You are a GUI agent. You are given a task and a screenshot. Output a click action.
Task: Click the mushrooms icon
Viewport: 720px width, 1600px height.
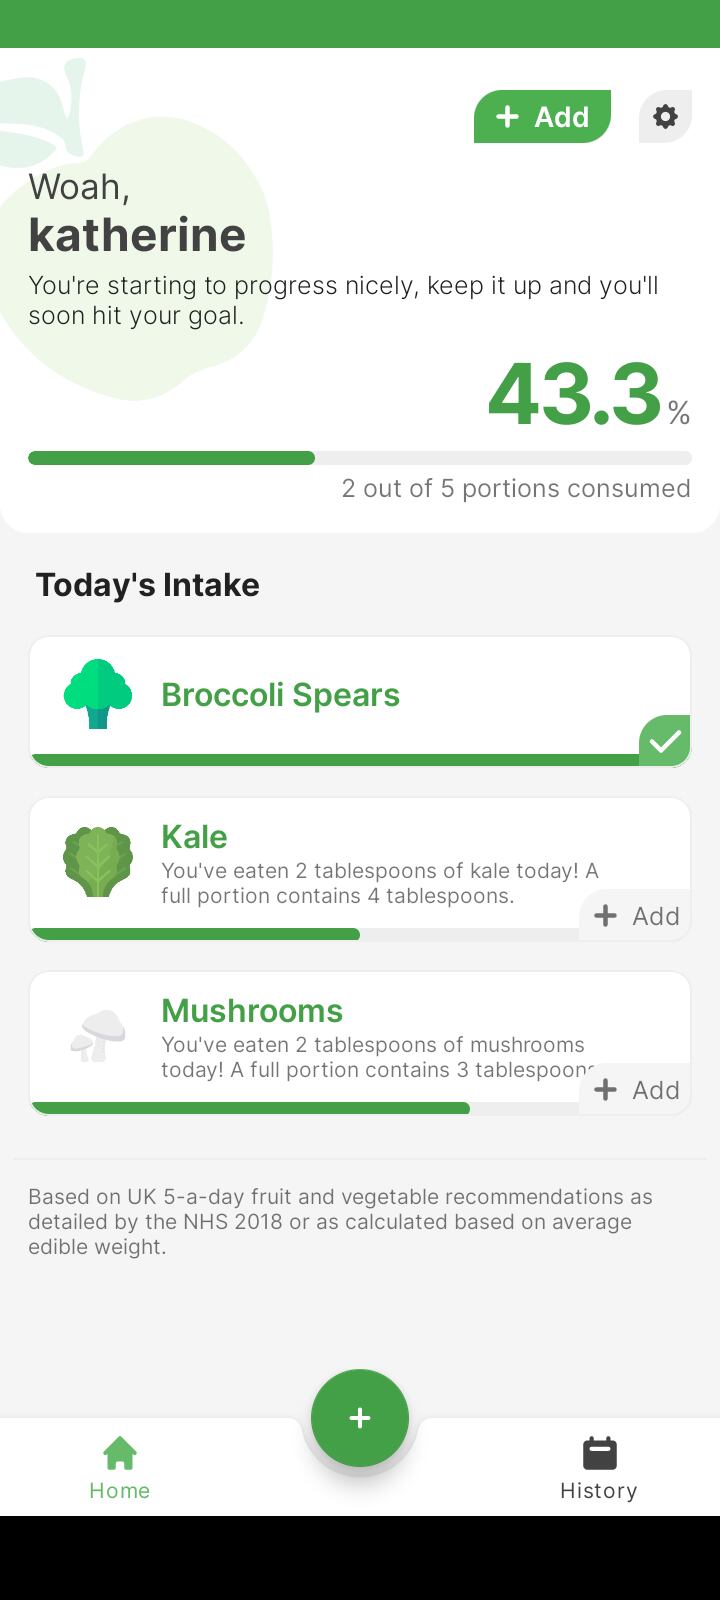[x=98, y=1035]
